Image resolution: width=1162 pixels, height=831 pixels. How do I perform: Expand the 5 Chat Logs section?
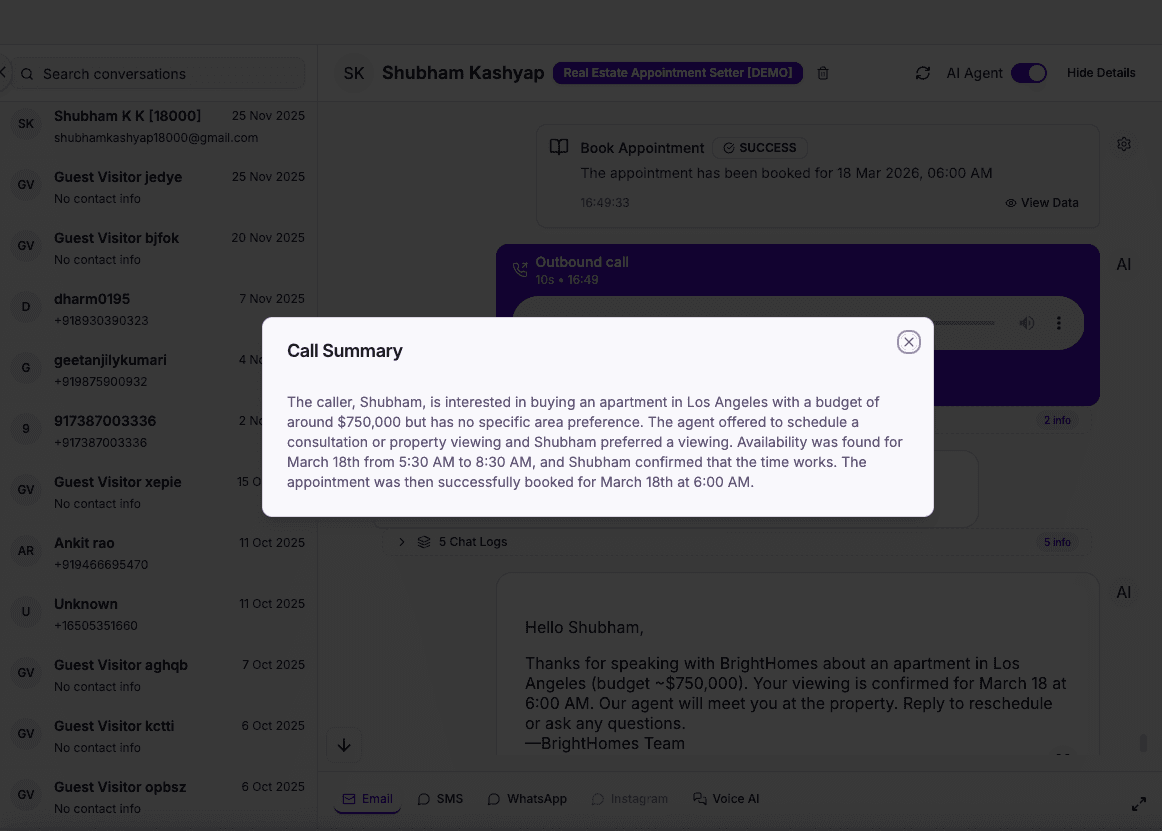[x=401, y=541]
